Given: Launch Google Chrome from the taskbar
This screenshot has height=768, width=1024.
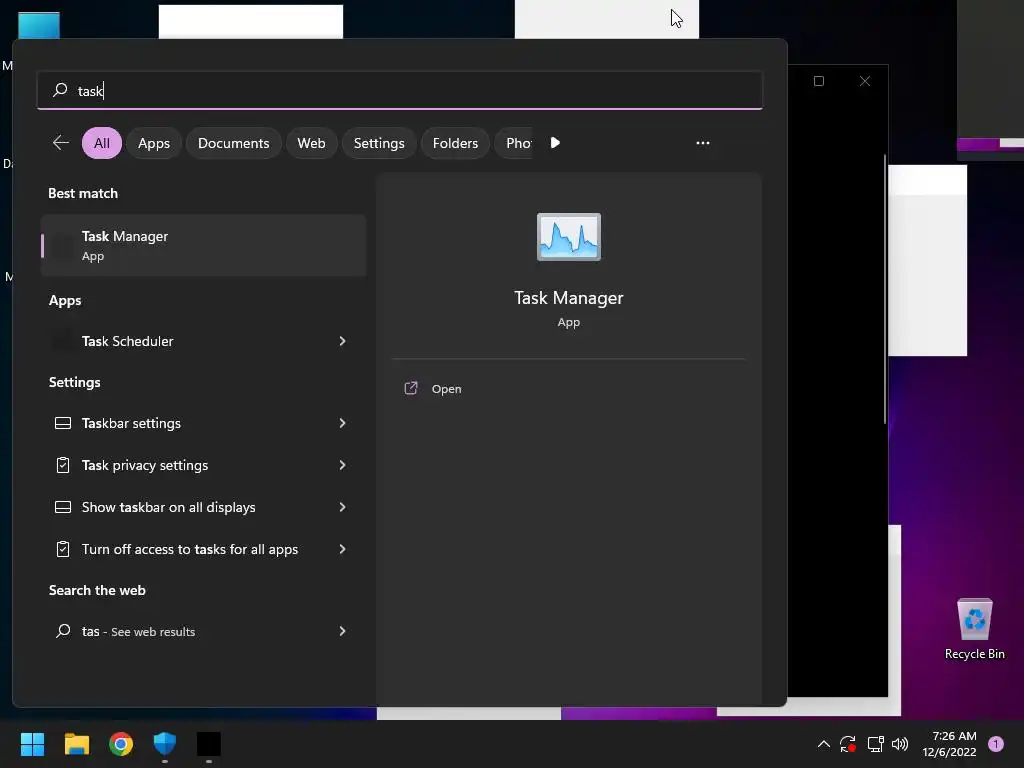Looking at the screenshot, I should click(x=121, y=744).
